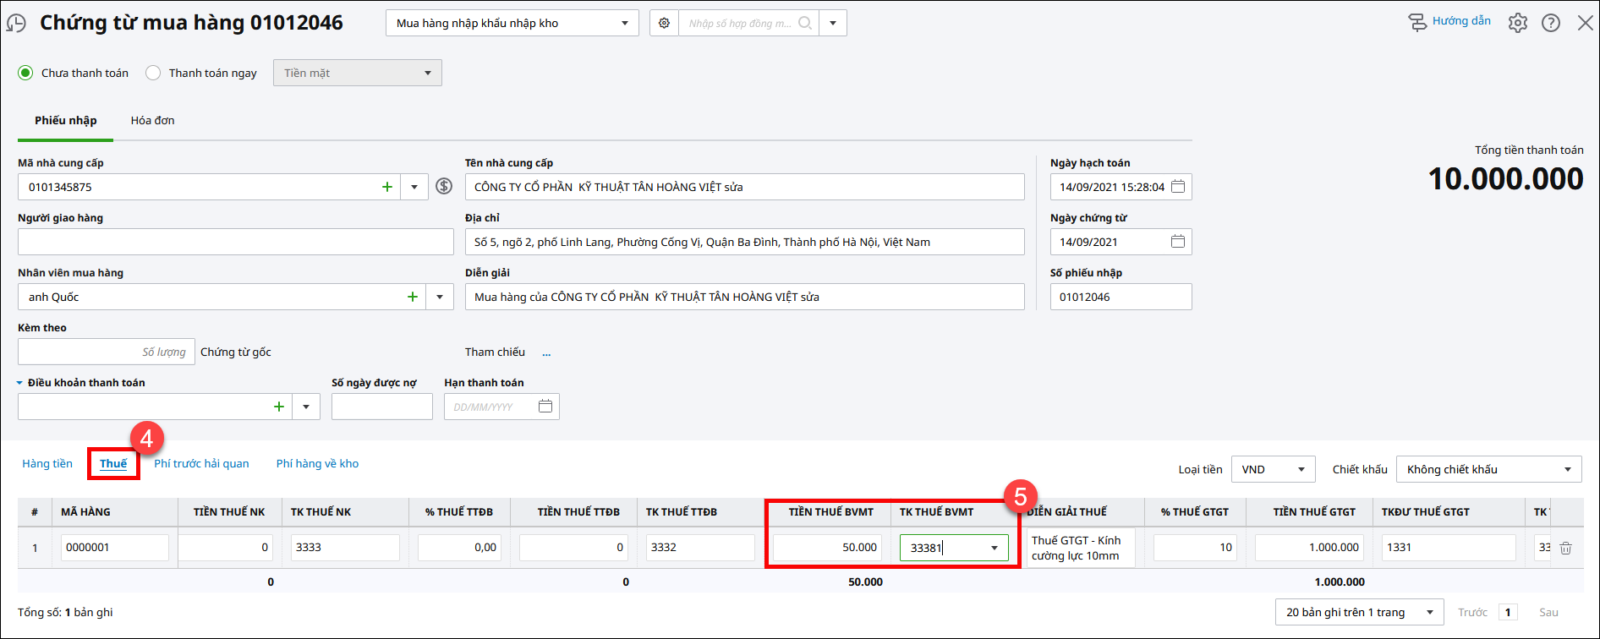The width and height of the screenshot is (1600, 639).
Task: Click the contract settings gear icon
Action: [x=664, y=23]
